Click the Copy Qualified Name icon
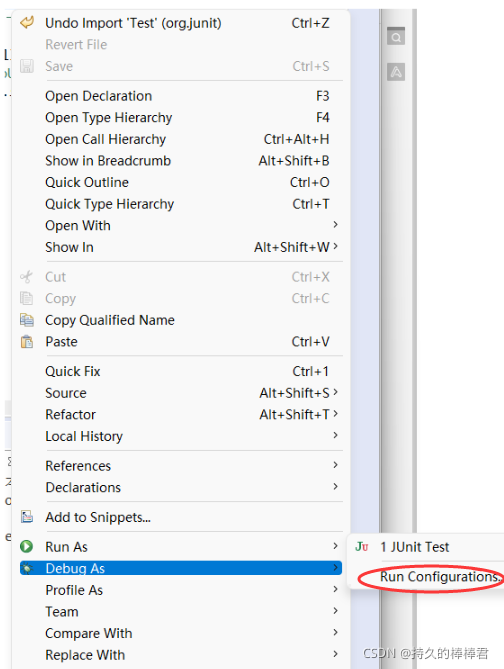 coord(27,320)
